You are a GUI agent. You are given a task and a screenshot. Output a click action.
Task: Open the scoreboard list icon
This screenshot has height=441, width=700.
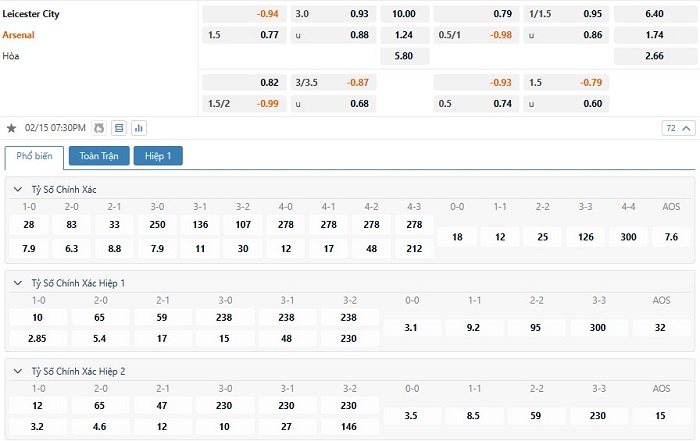[118, 128]
